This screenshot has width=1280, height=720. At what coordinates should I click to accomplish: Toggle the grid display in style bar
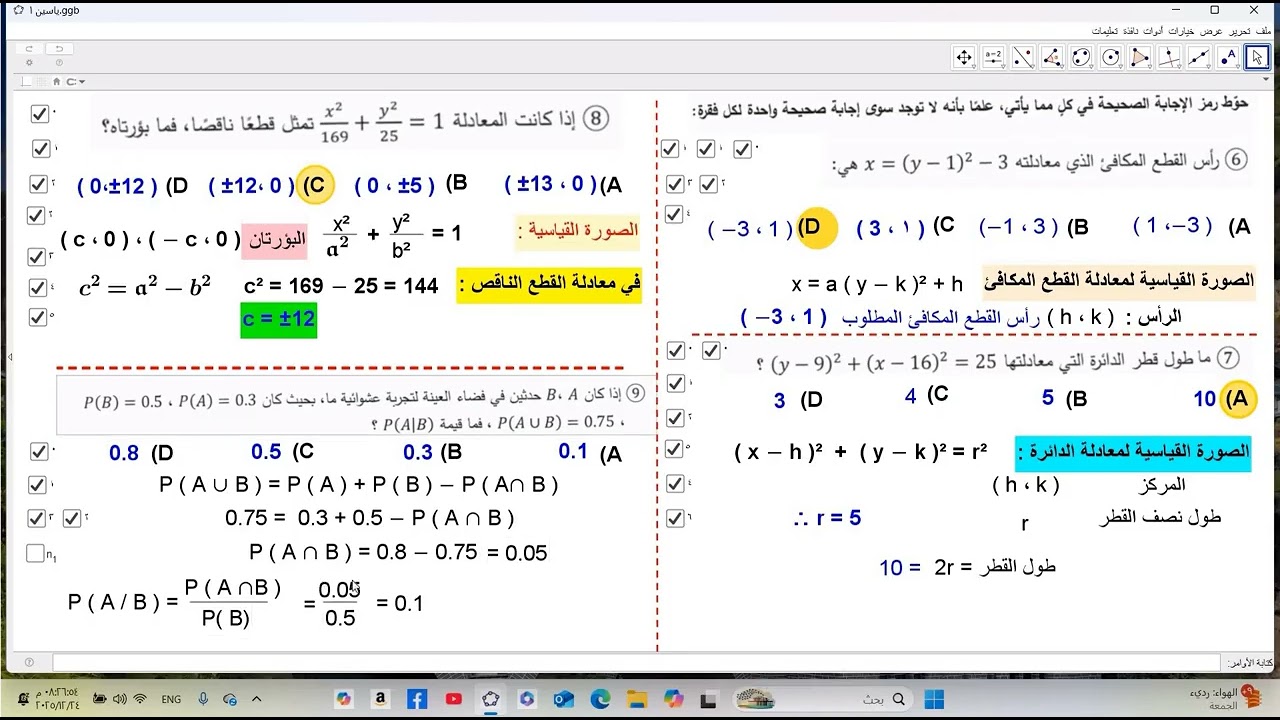(42, 81)
